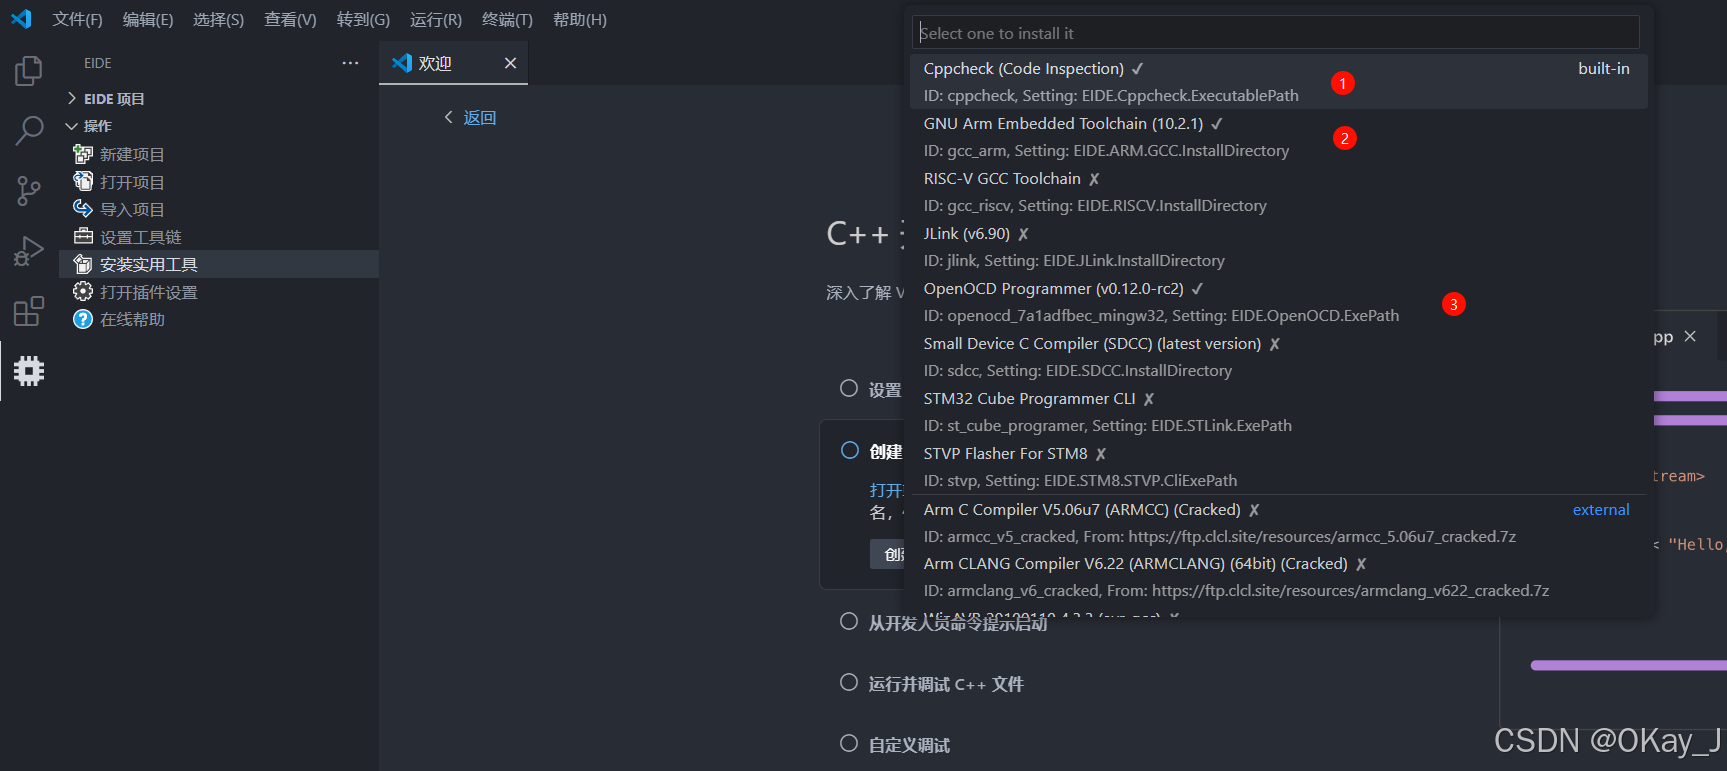This screenshot has width=1727, height=771.
Task: Open the EIDE panel more actions menu
Action: tap(350, 63)
